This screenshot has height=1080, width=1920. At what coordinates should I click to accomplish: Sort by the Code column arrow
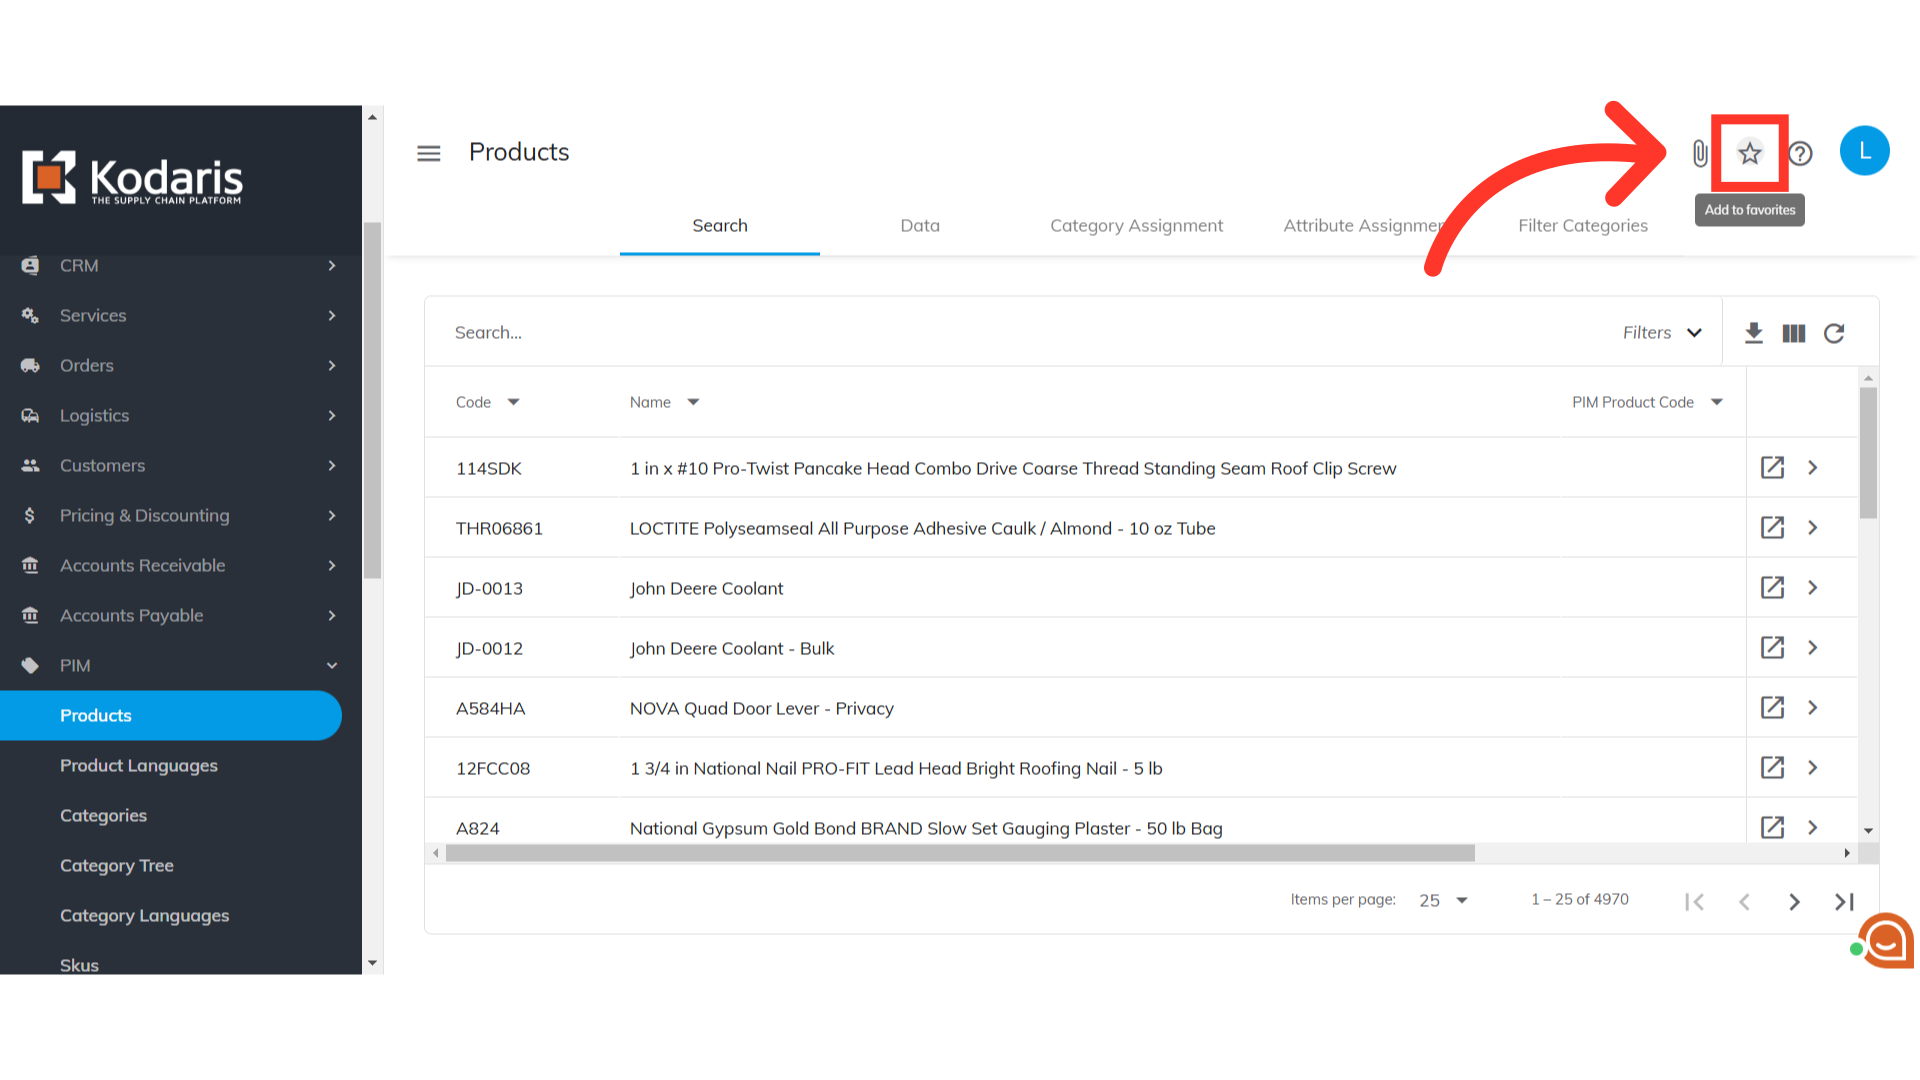point(513,402)
